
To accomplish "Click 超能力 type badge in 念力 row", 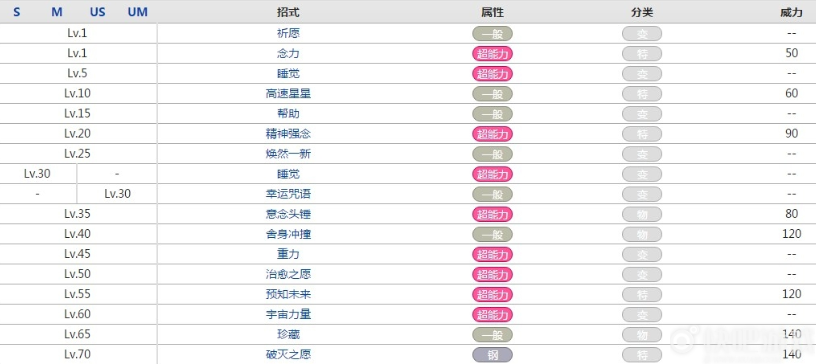I will pos(492,54).
